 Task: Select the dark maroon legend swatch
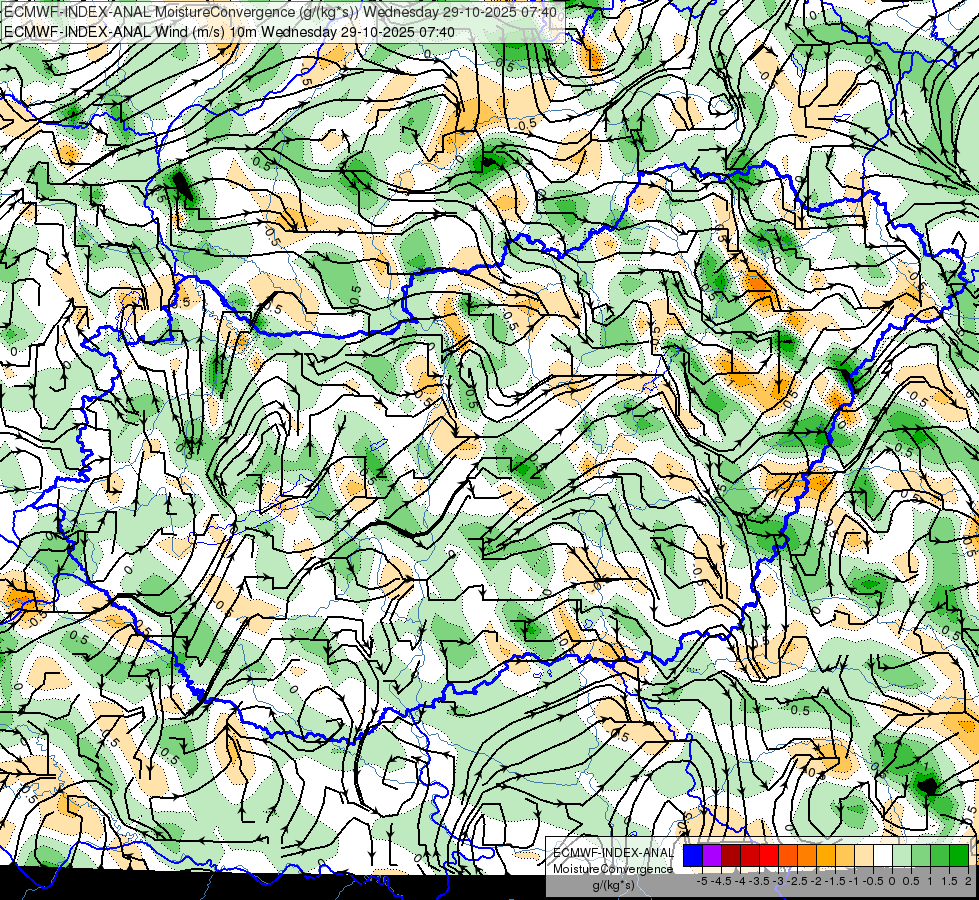731,856
